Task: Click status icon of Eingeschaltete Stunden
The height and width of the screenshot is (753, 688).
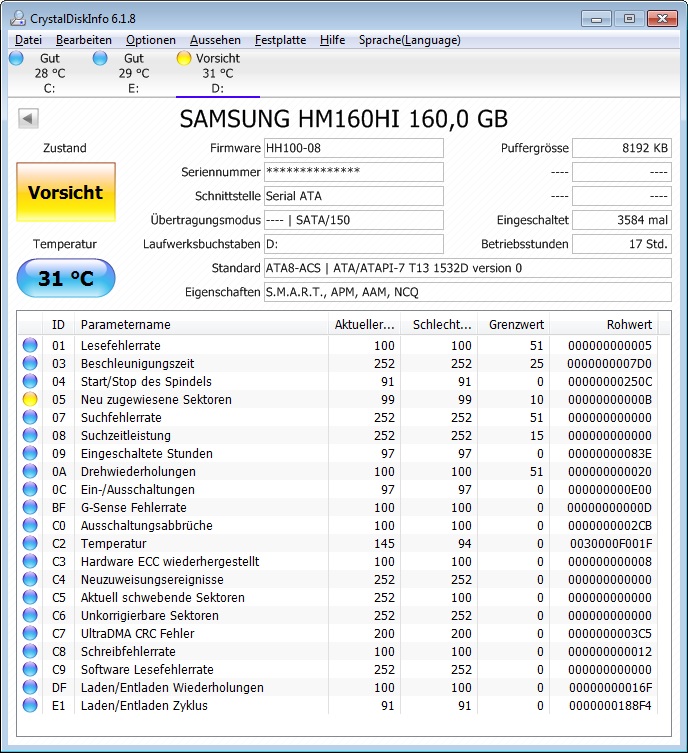Action: click(30, 453)
